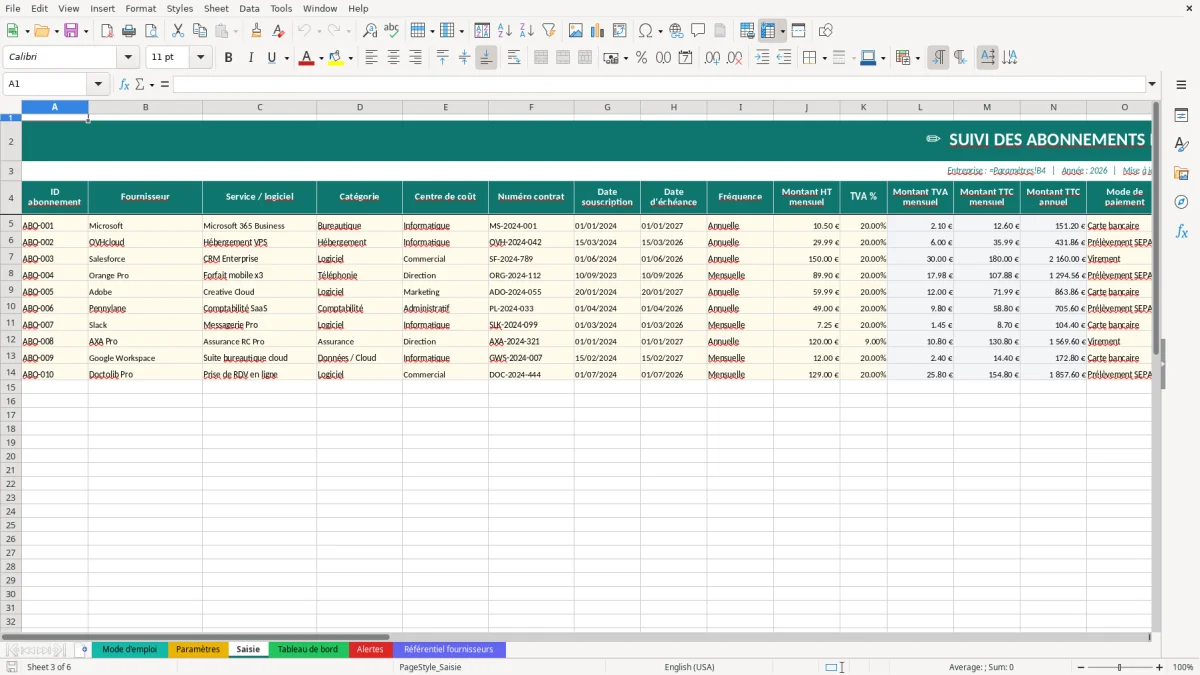This screenshot has height=675, width=1200.
Task: Expand the Name Box dropdown
Action: pos(98,84)
